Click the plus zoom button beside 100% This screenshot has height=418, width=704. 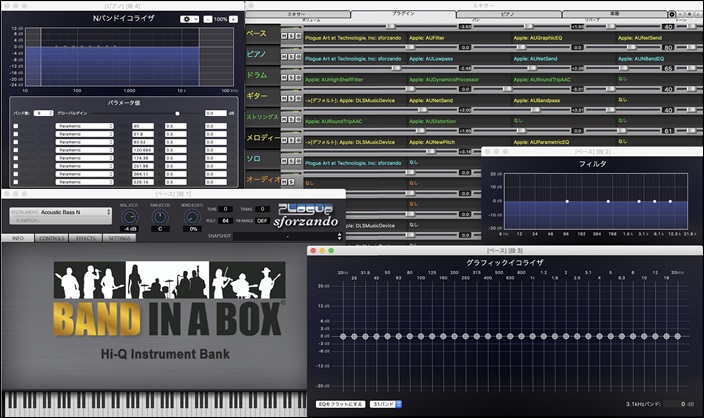(x=233, y=19)
